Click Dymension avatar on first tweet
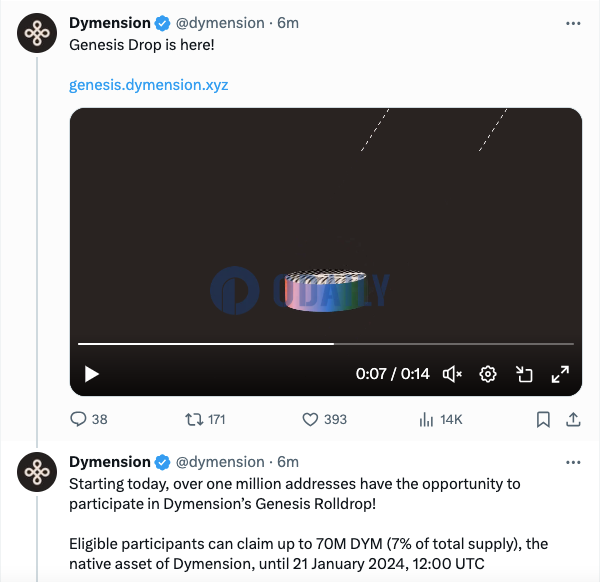600x582 pixels. point(37,33)
